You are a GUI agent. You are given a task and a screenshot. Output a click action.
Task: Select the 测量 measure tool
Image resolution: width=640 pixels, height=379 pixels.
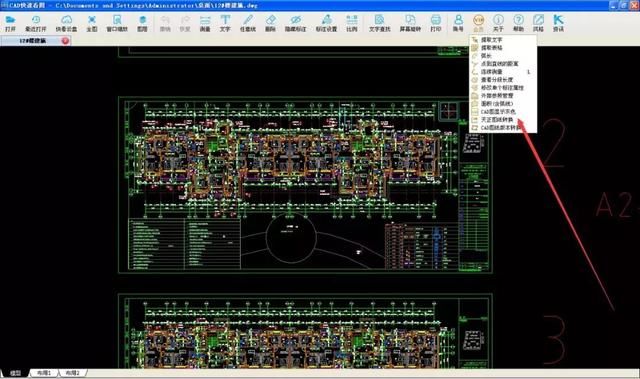pos(205,23)
